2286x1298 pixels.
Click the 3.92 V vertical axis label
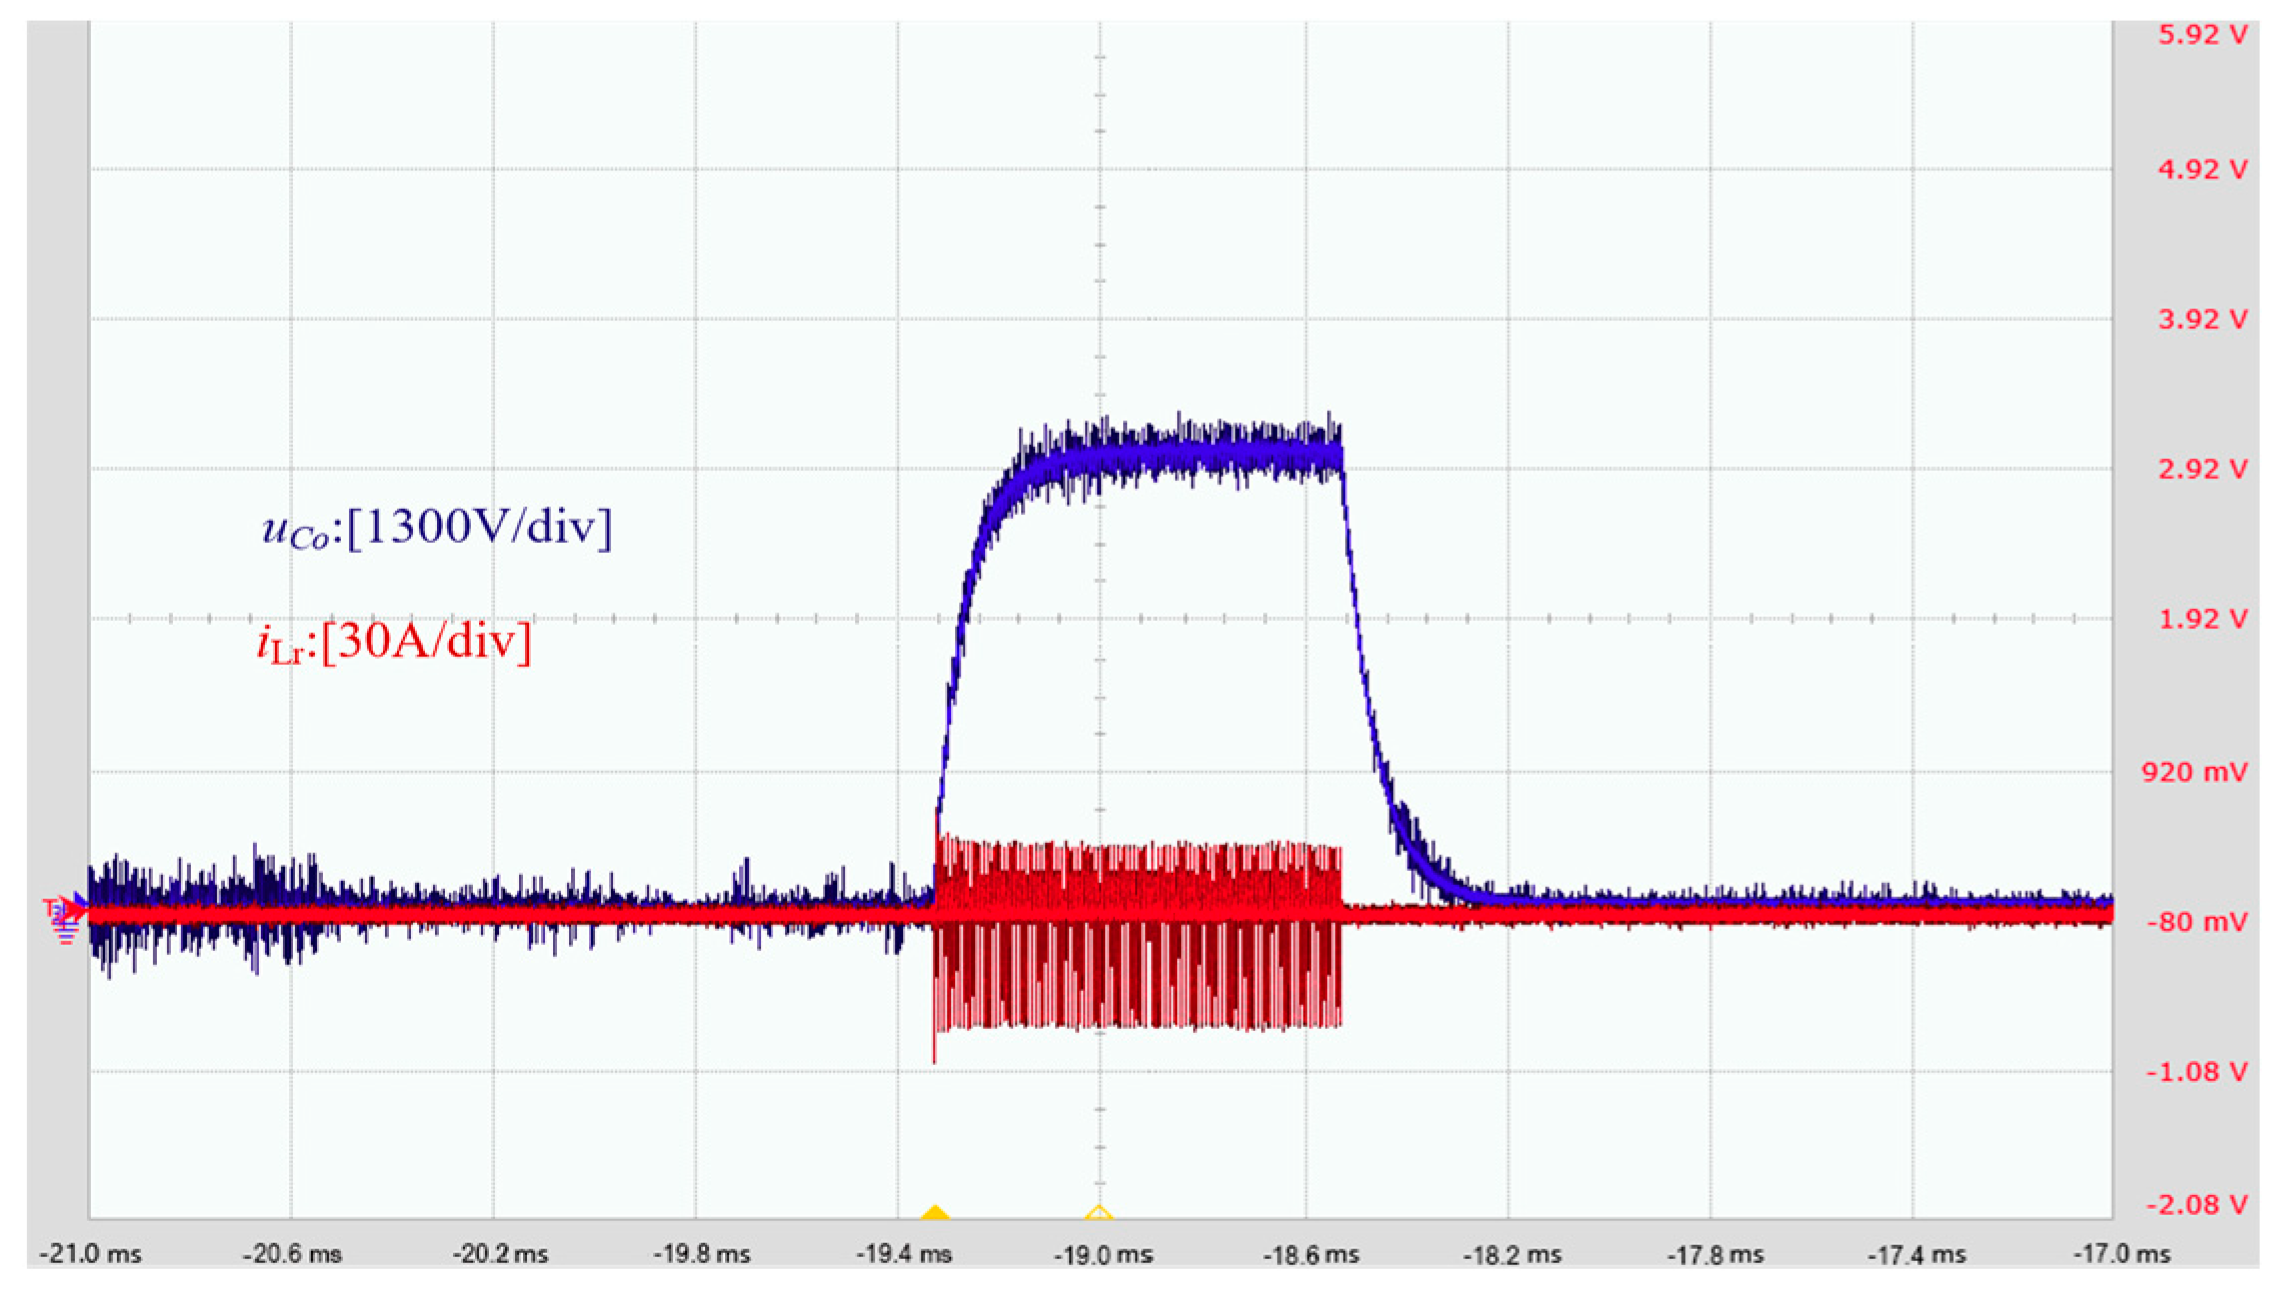pos(2202,319)
